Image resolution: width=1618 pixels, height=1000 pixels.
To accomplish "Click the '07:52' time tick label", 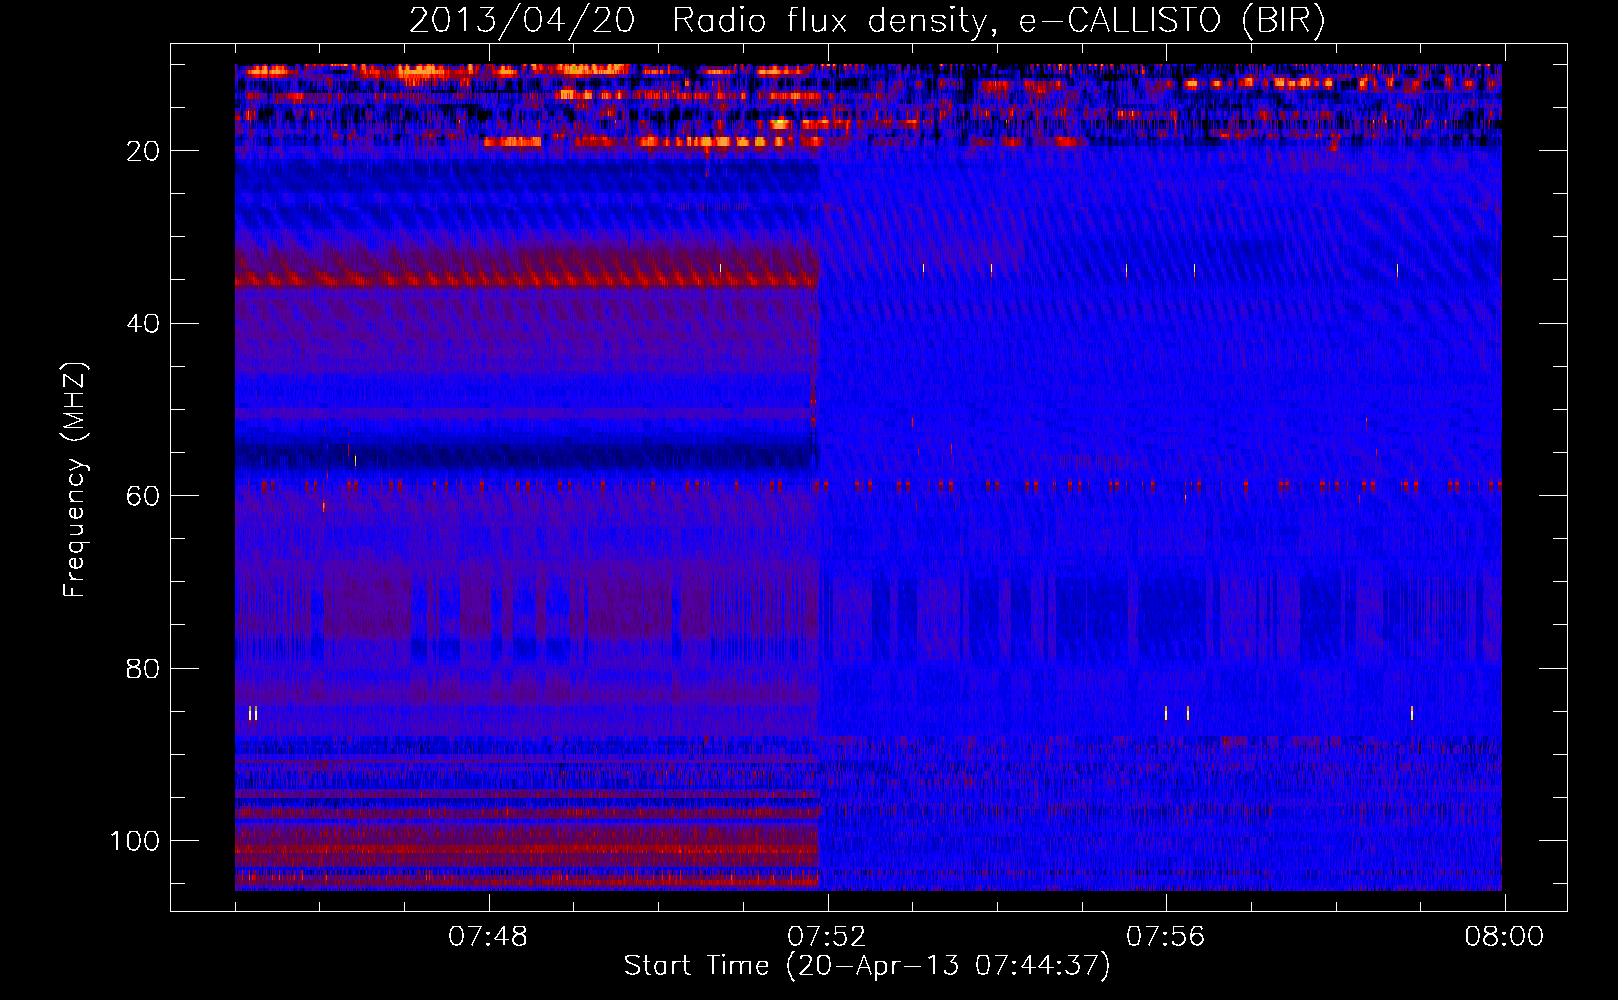I will 827,937.
